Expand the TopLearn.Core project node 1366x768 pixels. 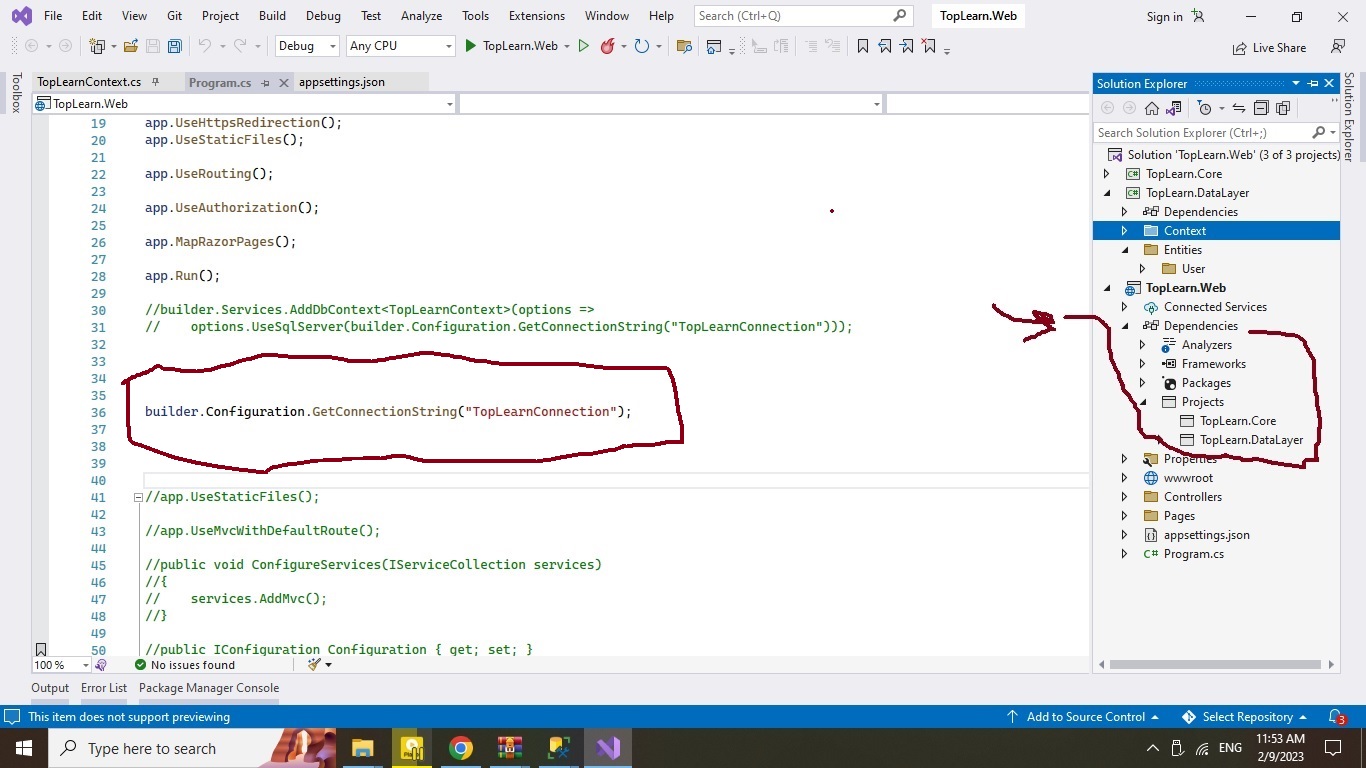[1106, 174]
